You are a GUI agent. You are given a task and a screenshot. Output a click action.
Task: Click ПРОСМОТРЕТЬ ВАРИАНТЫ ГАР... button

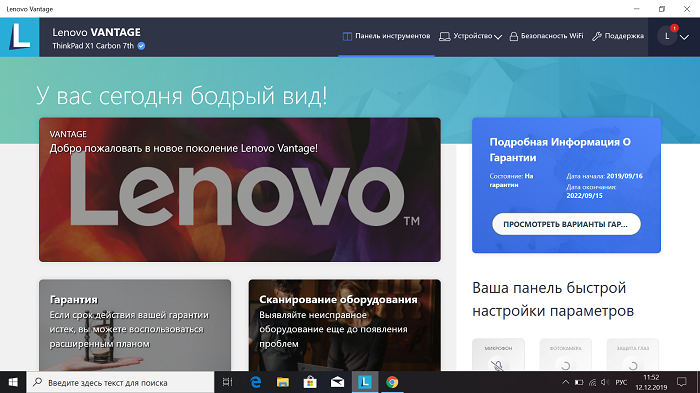pos(566,224)
